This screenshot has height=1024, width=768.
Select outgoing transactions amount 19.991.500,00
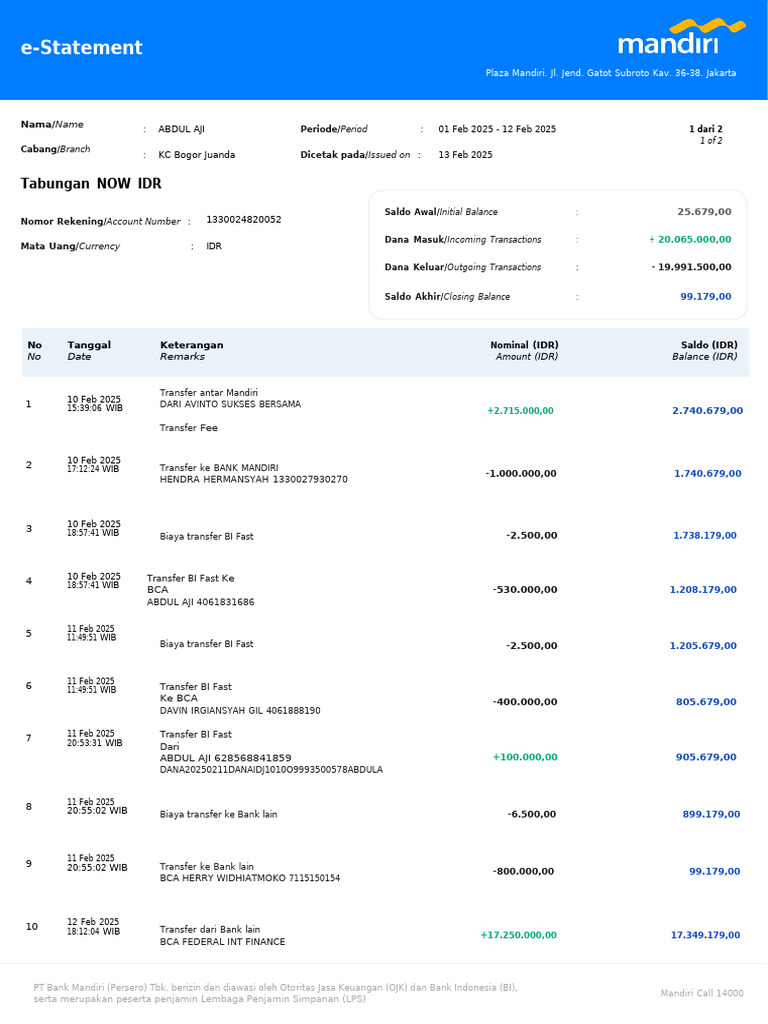pos(691,267)
